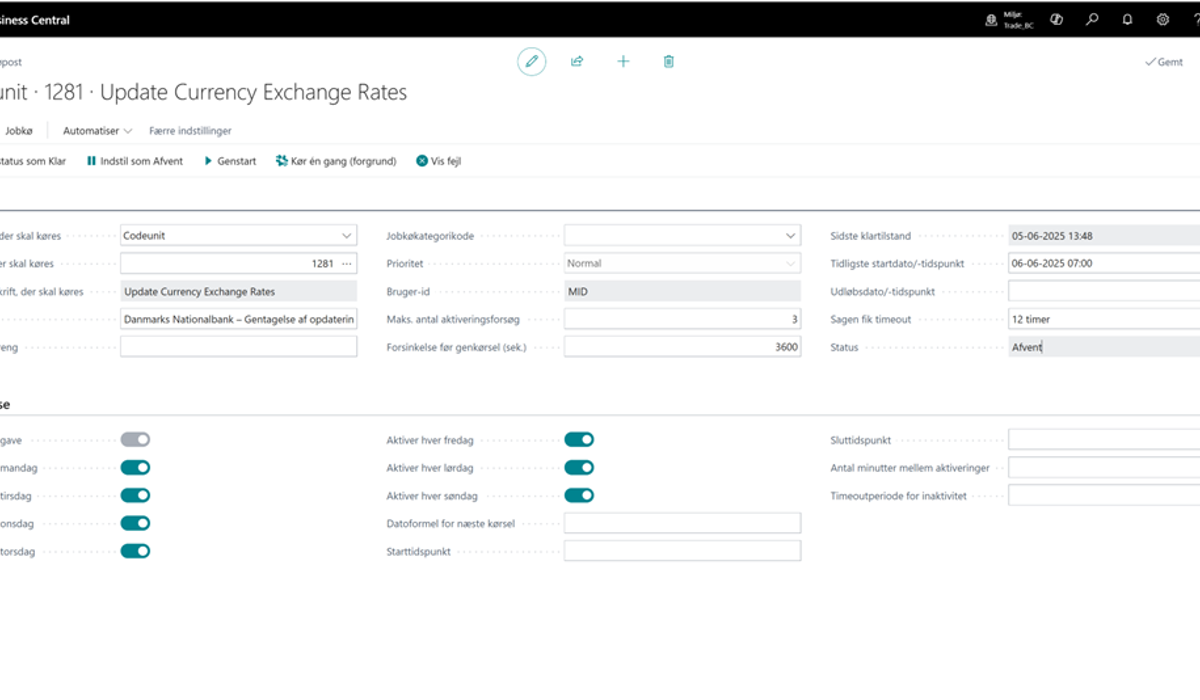Open the Jobkø menu
The image size is (1200, 700).
(x=19, y=131)
